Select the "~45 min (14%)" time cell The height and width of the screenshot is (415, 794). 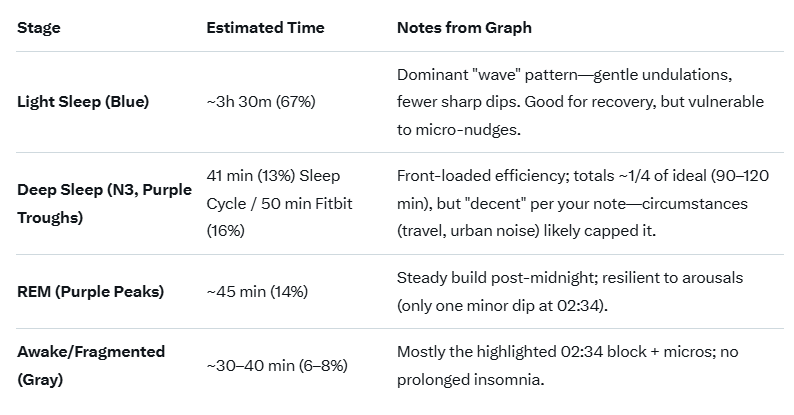coord(257,292)
